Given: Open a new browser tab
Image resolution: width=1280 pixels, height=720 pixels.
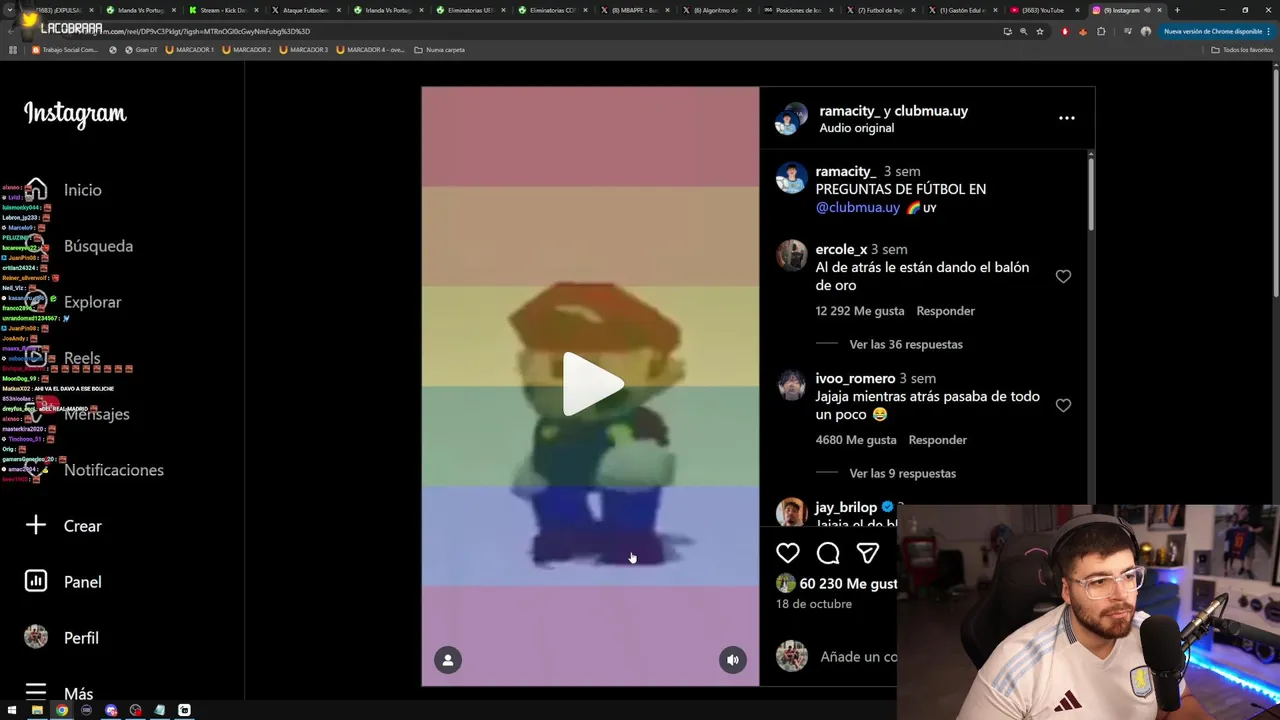Looking at the screenshot, I should [x=1177, y=10].
